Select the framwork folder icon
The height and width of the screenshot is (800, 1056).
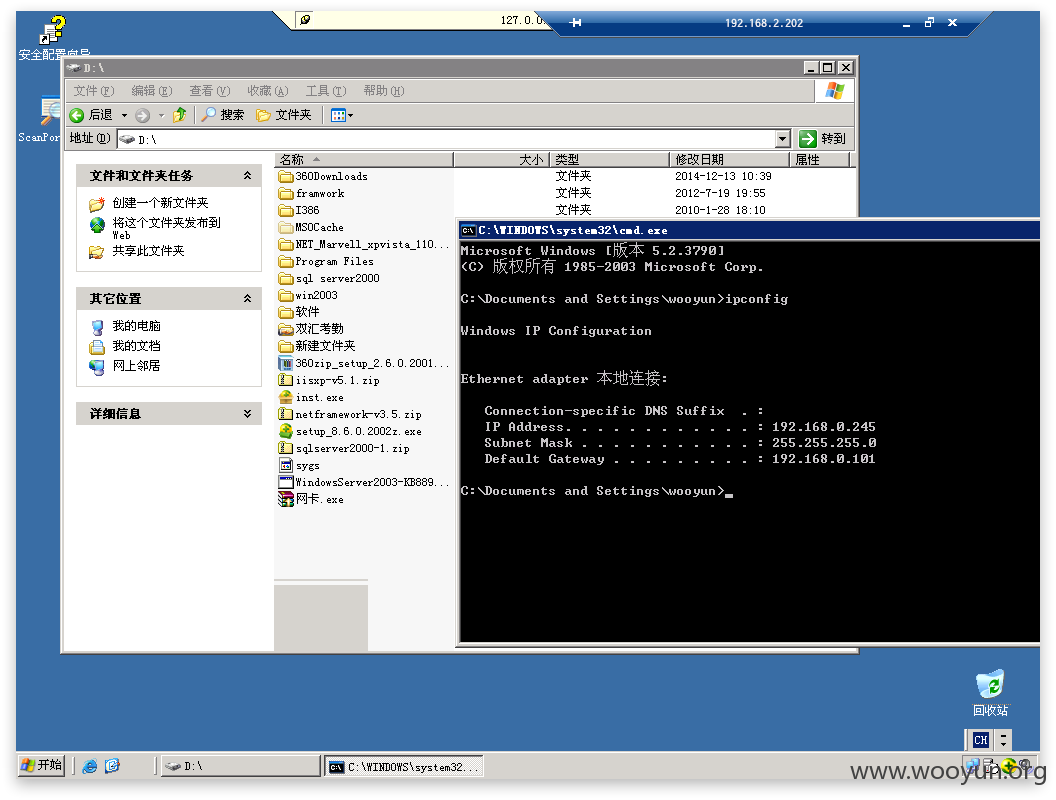286,193
